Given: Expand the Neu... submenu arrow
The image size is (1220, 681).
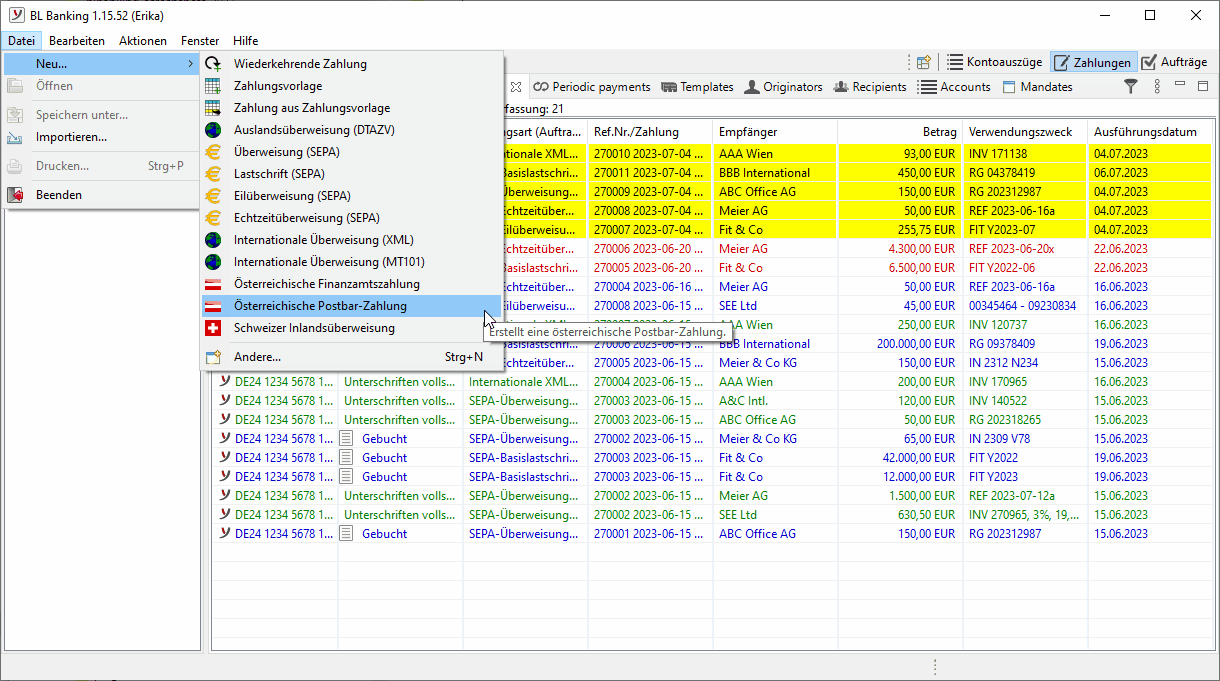Looking at the screenshot, I should [x=190, y=64].
